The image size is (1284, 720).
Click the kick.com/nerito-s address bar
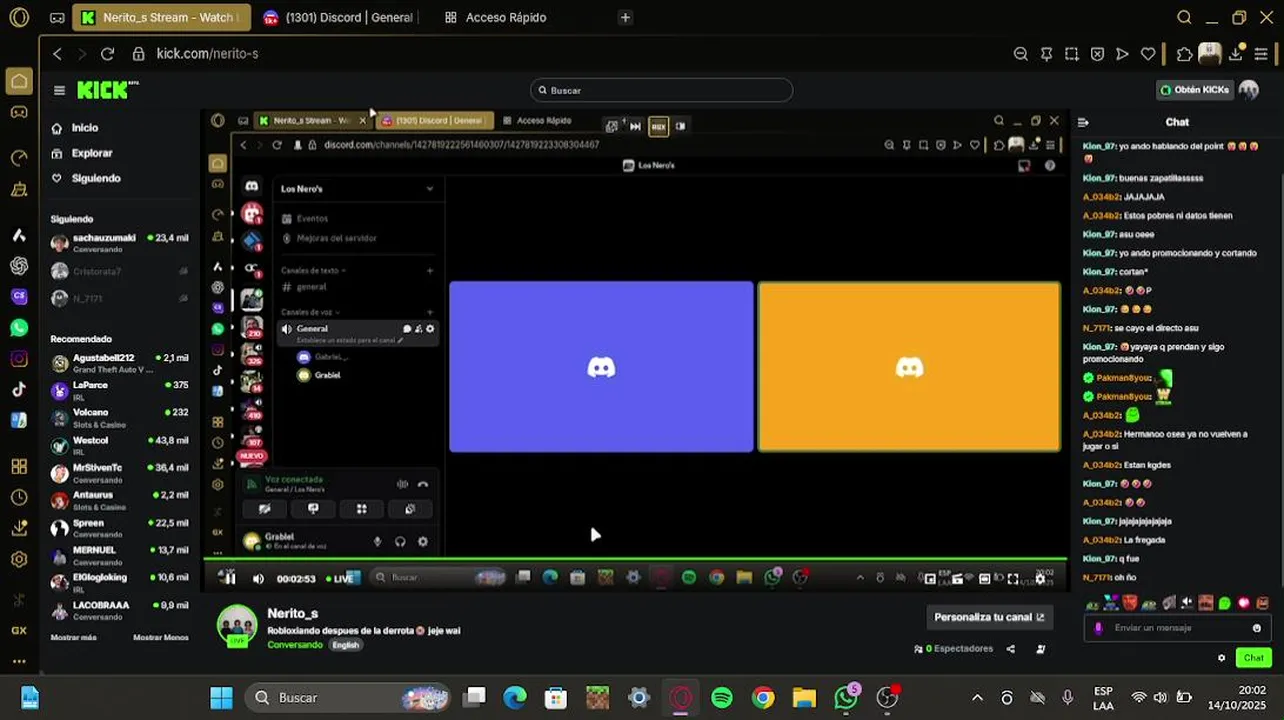point(207,54)
